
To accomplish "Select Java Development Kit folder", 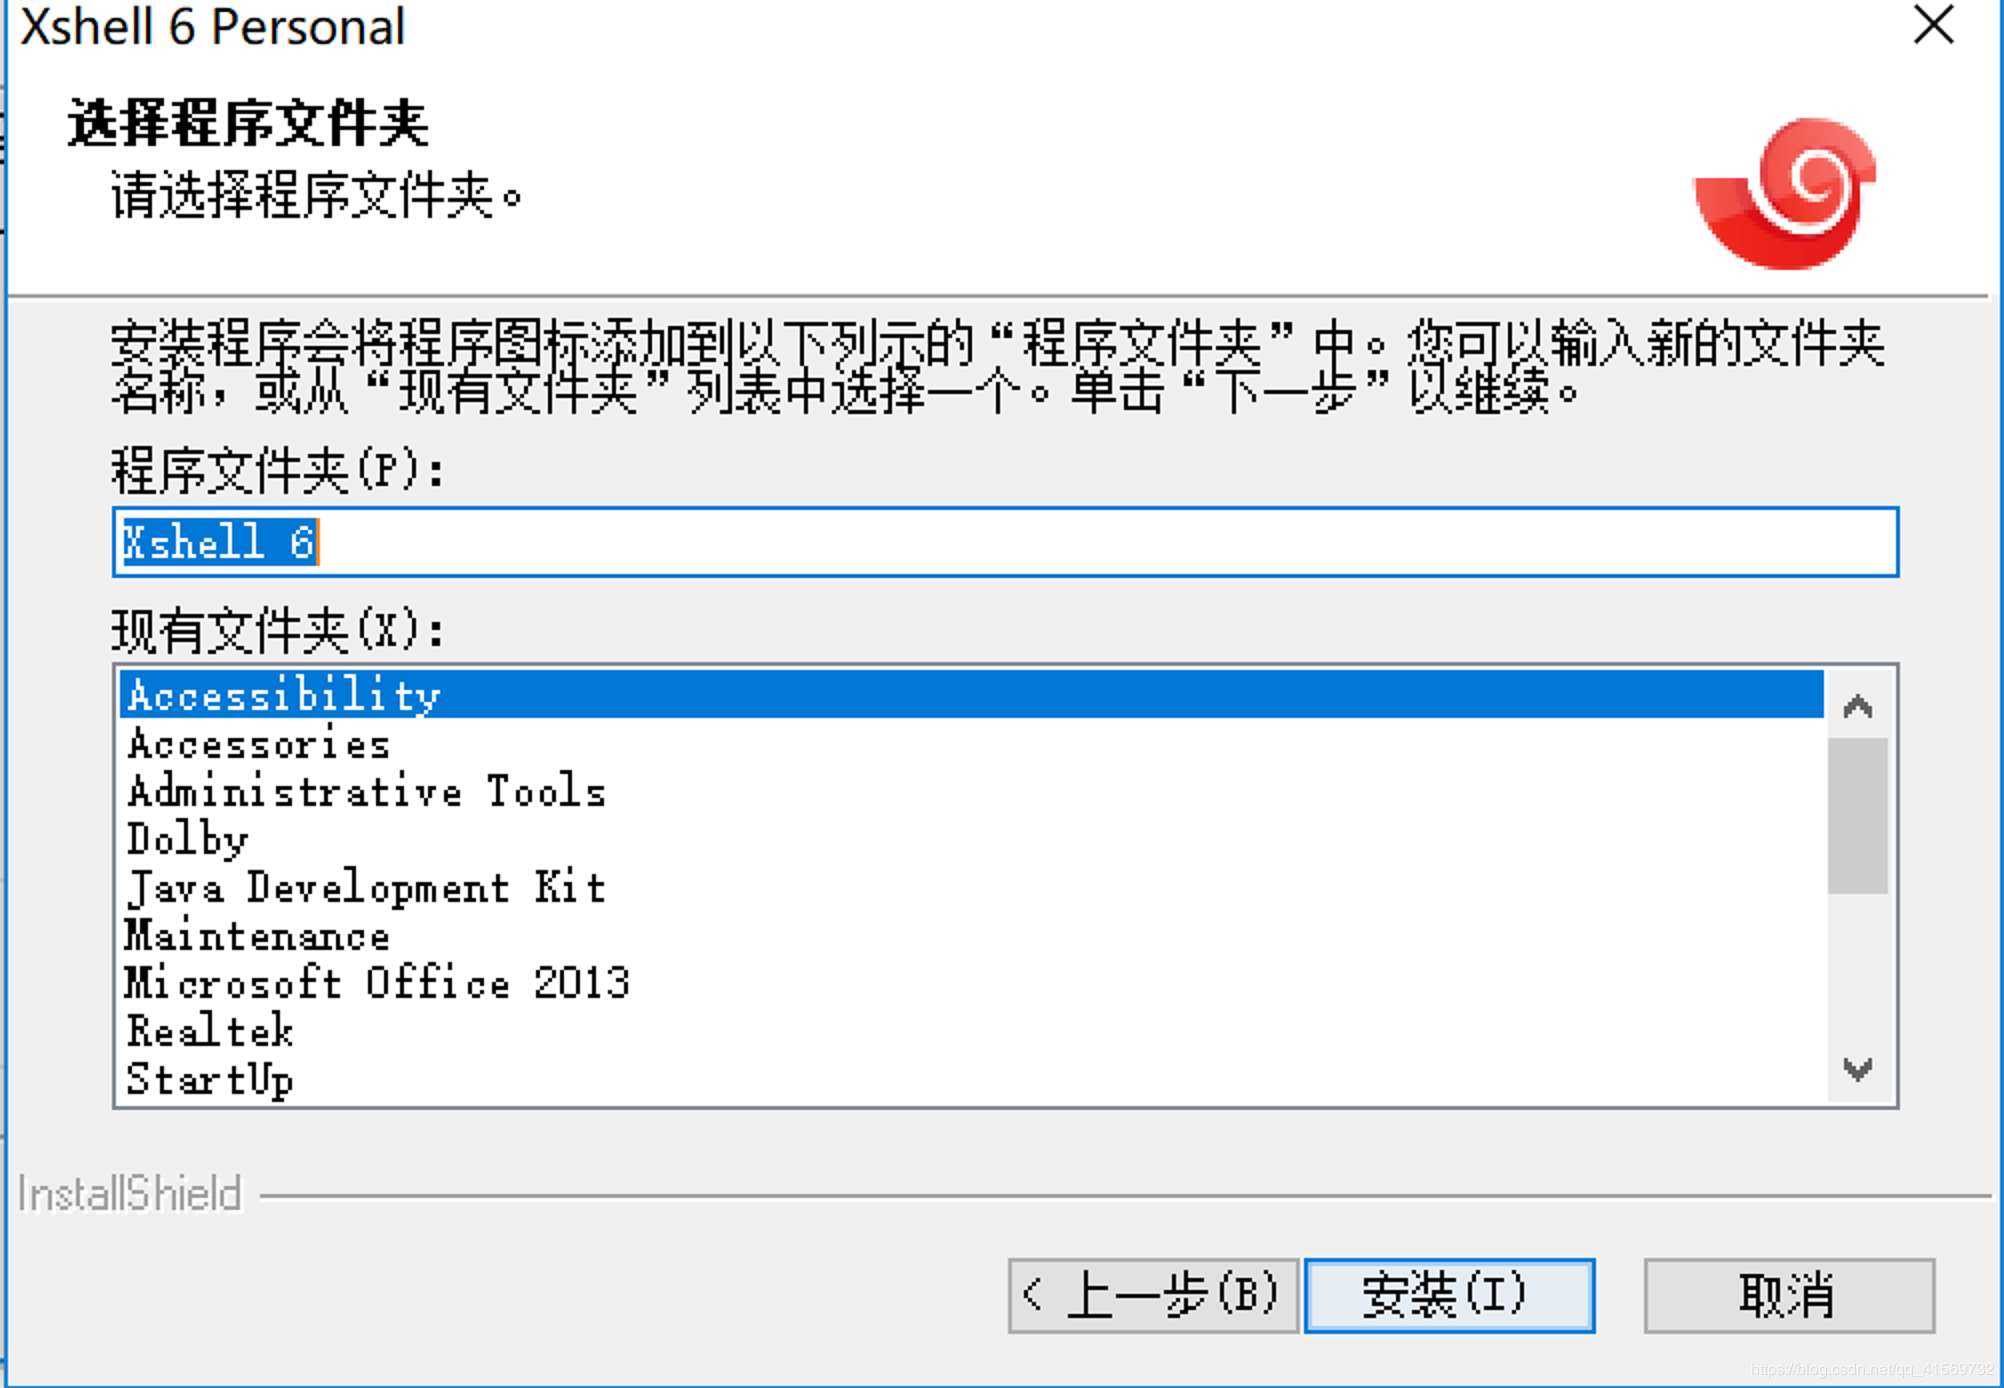I will [x=971, y=887].
